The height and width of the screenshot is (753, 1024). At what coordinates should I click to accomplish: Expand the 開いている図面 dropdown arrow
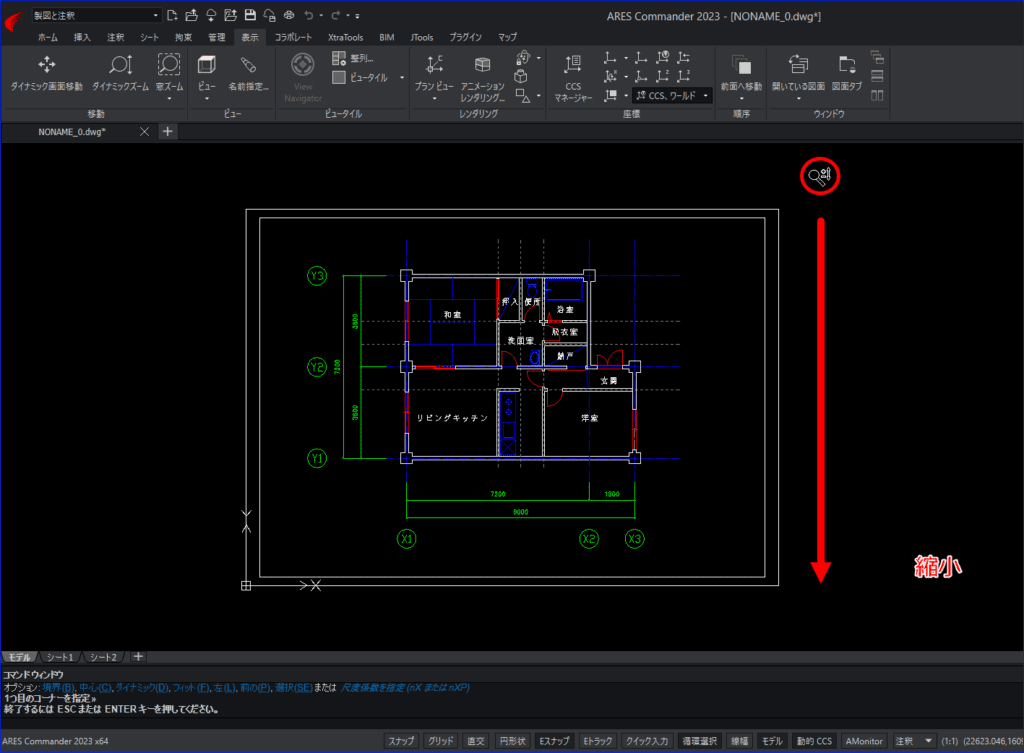coord(798,99)
